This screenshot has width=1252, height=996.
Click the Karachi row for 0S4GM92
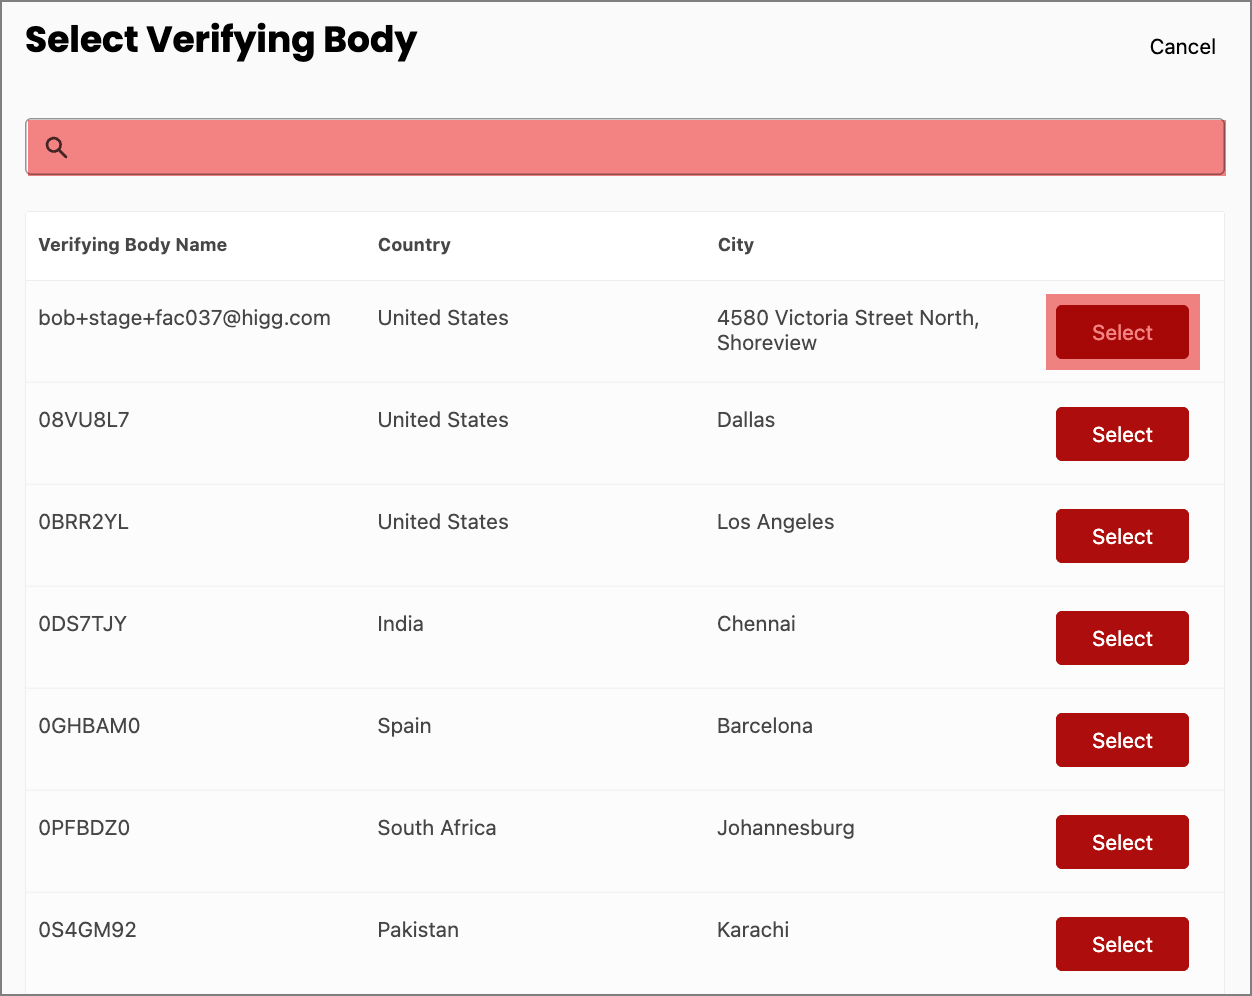coord(753,929)
